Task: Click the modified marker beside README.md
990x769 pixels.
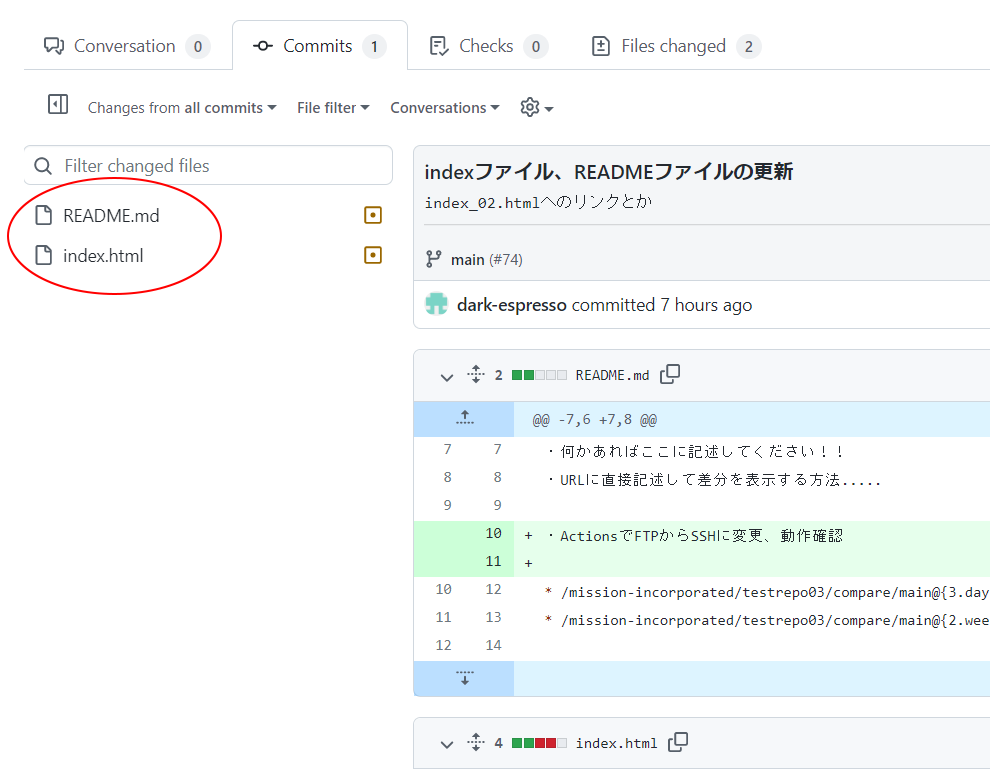Action: (373, 215)
